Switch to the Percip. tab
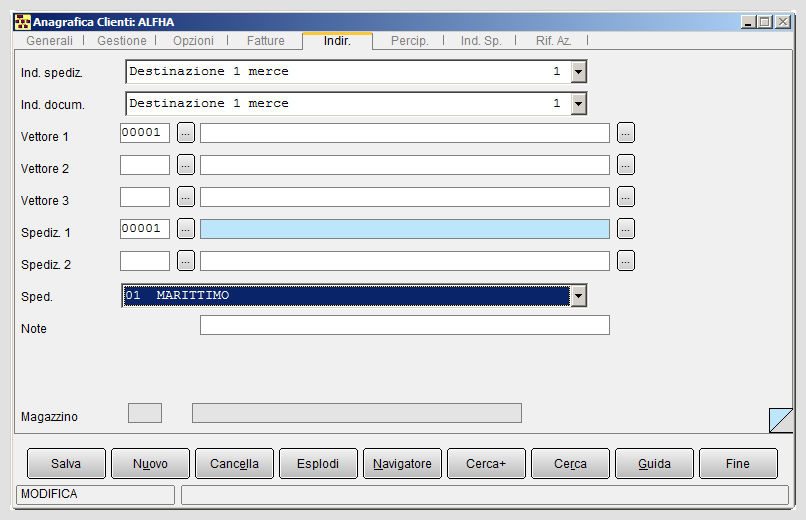The width and height of the screenshot is (806, 520). click(x=410, y=41)
